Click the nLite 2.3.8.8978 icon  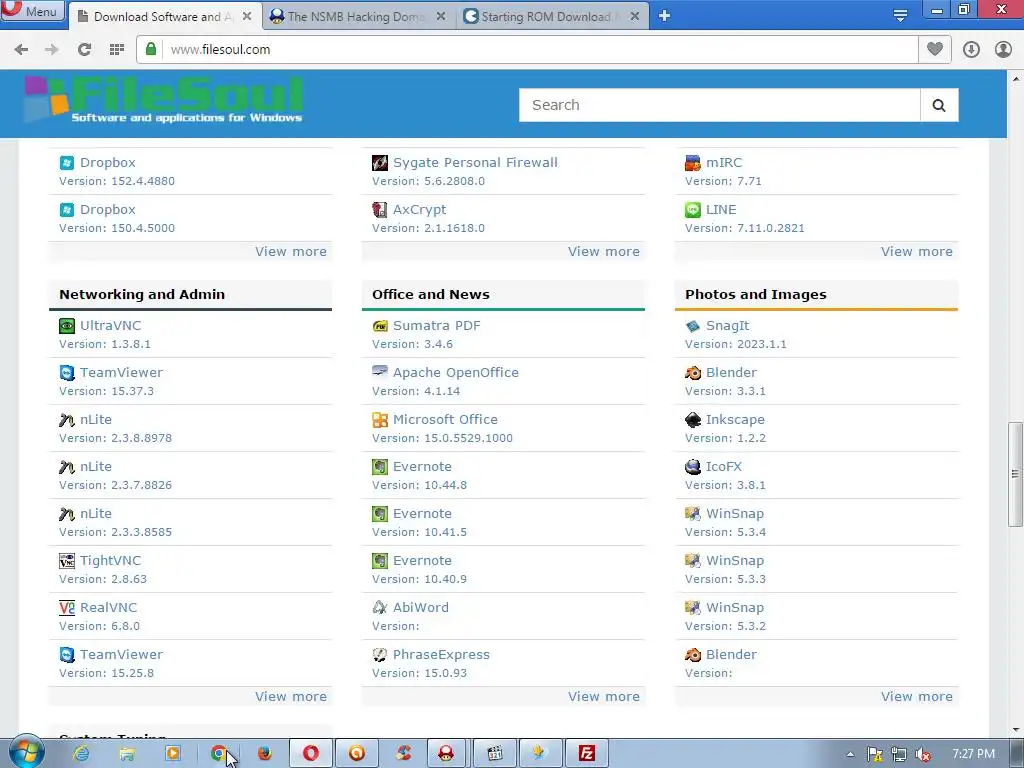pyautogui.click(x=67, y=420)
